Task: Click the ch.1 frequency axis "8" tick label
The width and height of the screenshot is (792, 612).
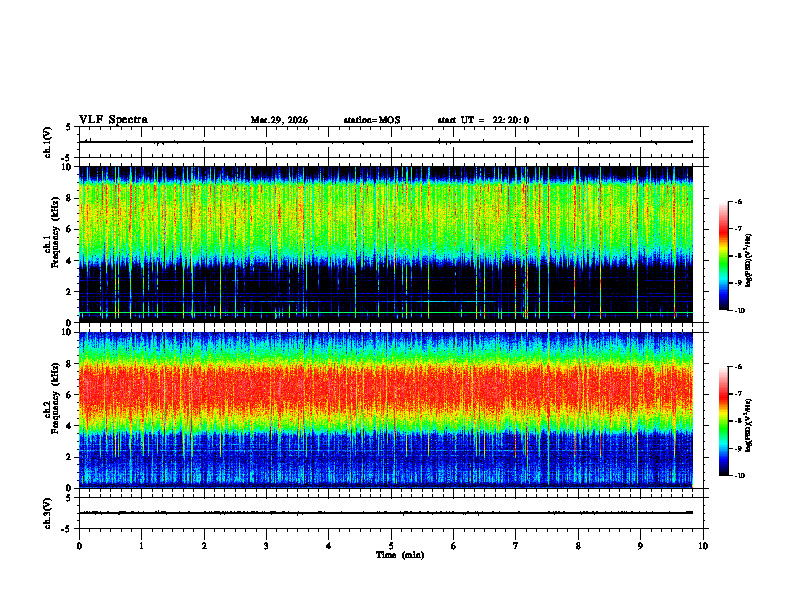Action: tap(71, 198)
